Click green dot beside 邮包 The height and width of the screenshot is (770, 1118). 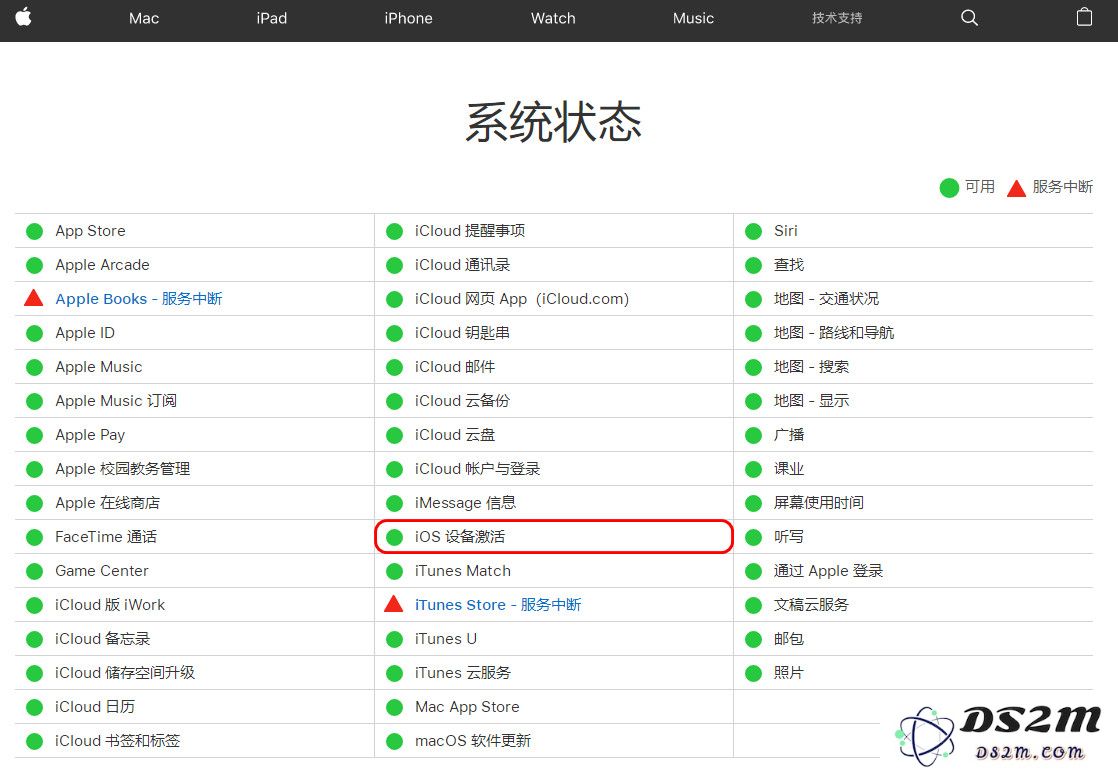point(754,640)
